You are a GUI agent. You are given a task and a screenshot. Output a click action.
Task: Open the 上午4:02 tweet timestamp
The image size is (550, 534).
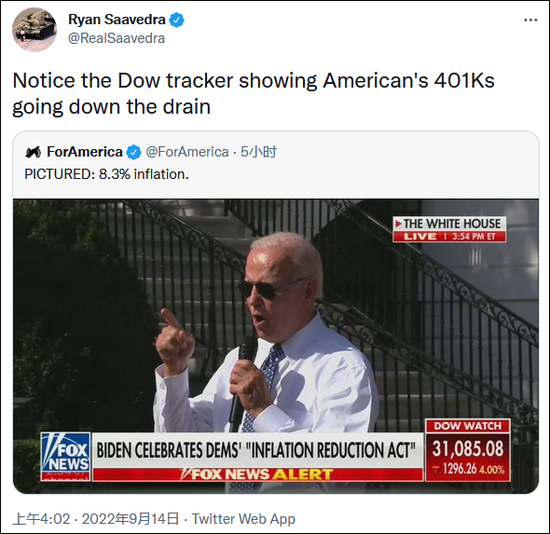point(42,519)
